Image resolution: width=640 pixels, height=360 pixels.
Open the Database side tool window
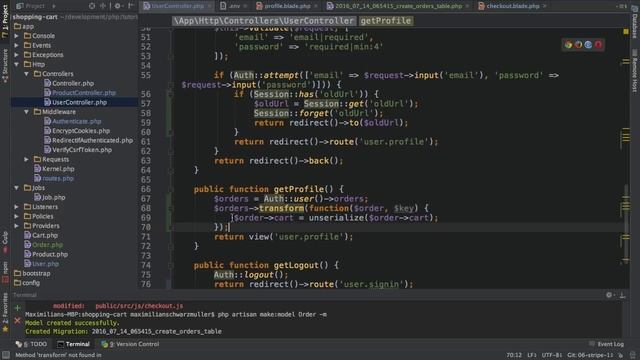(x=635, y=22)
